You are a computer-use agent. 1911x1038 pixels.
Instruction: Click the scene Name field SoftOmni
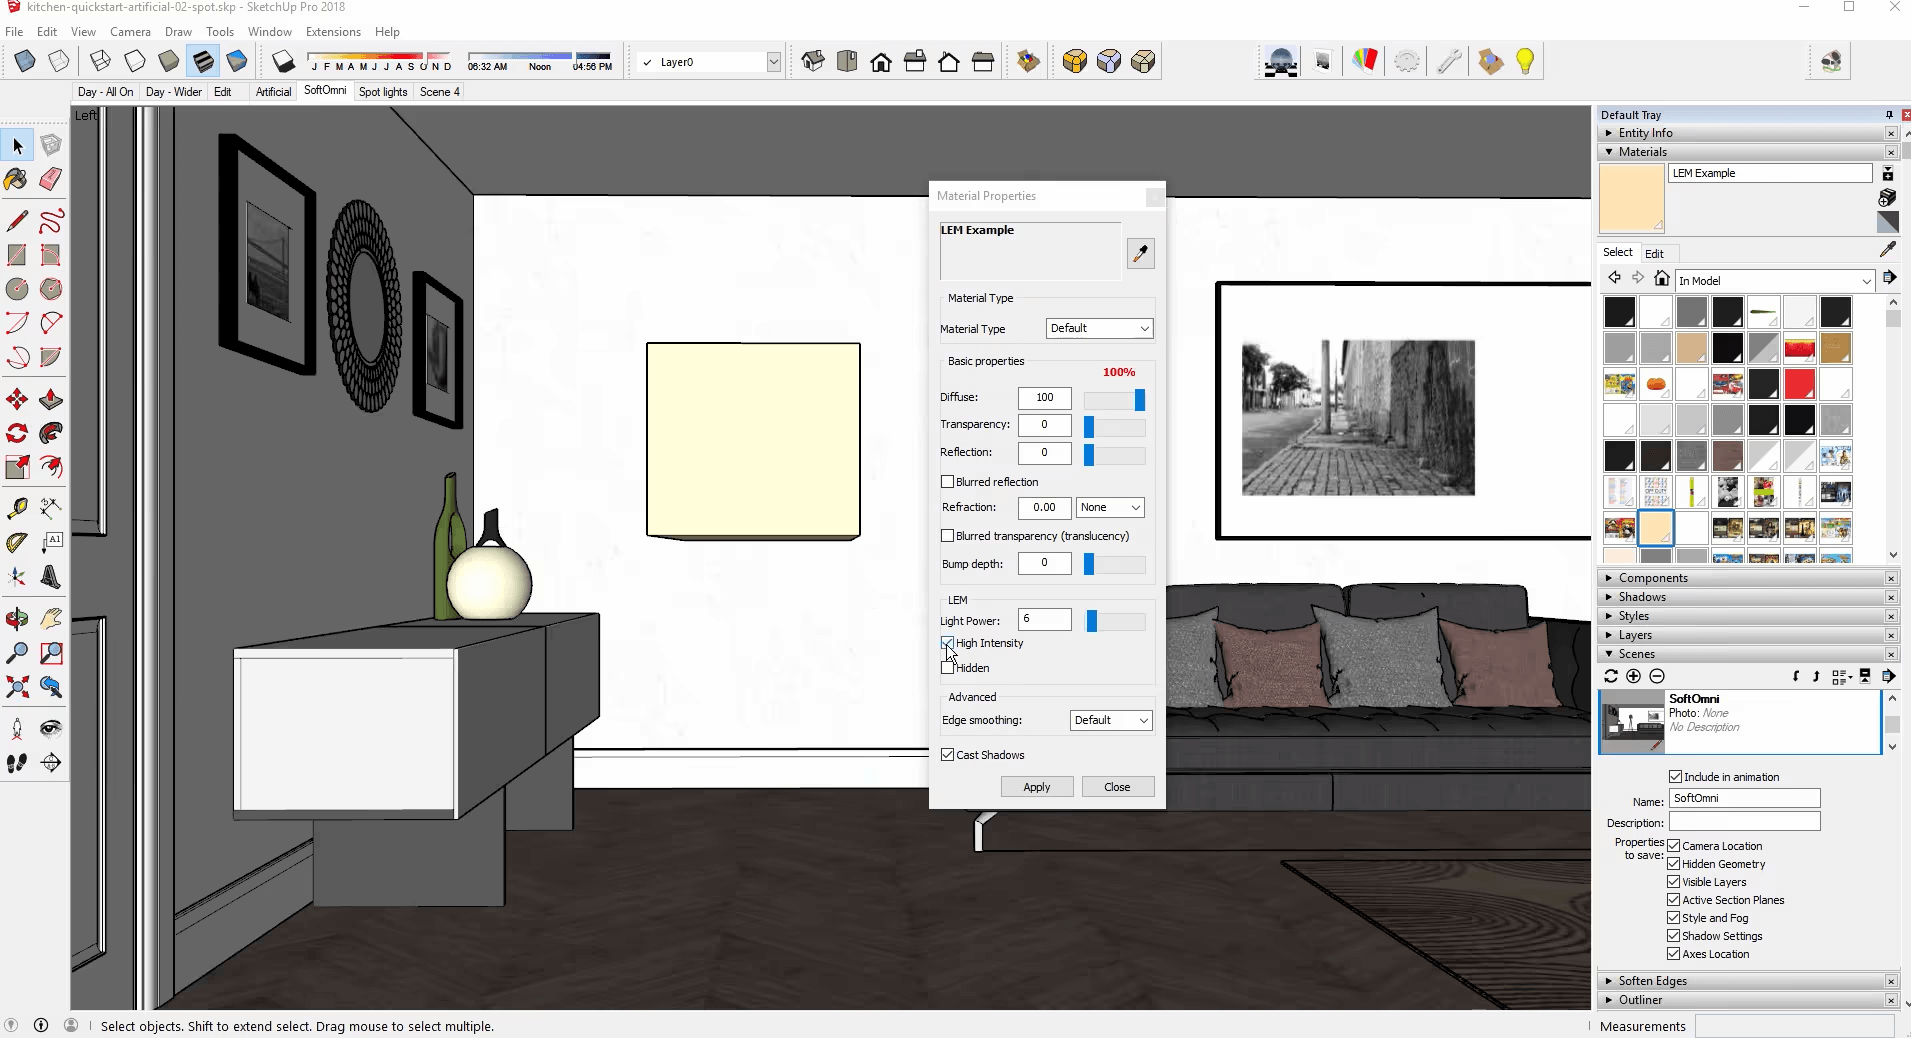(1744, 798)
